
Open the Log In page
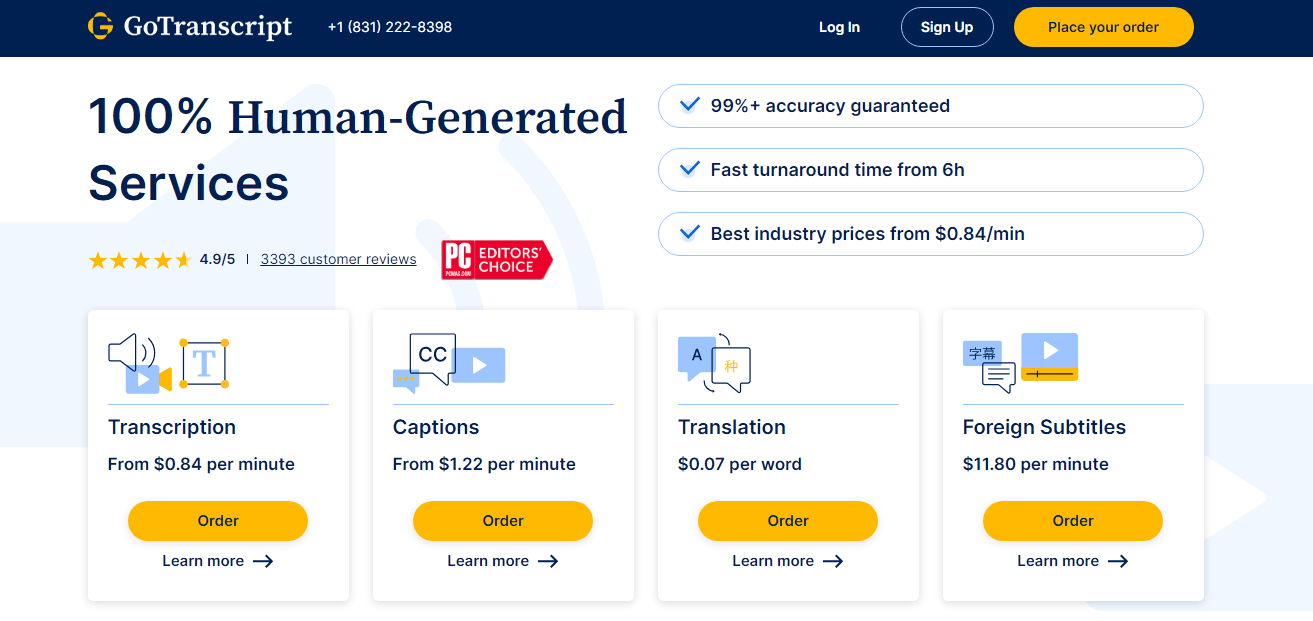coord(839,27)
